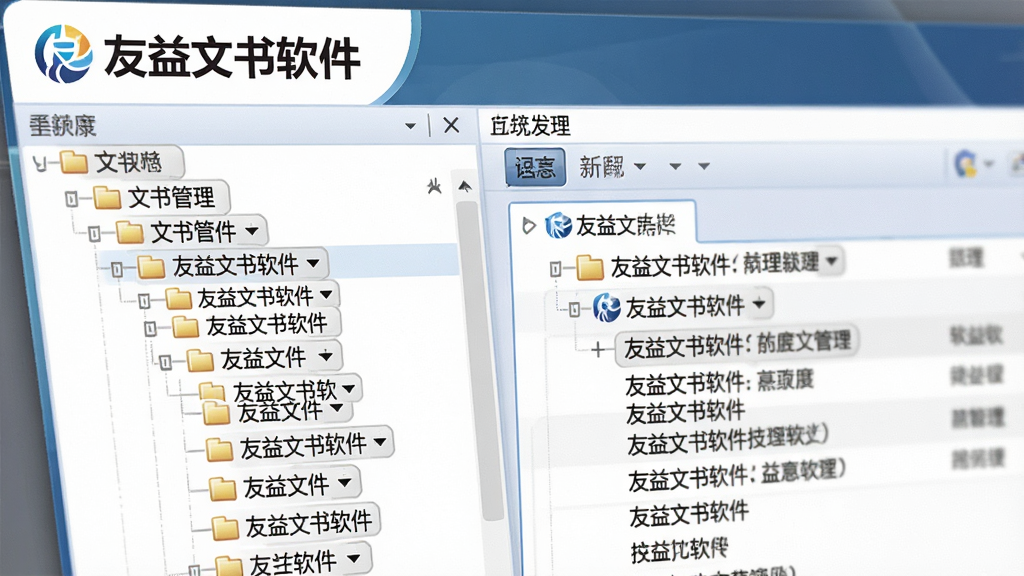Viewport: 1024px width, 576px height.
Task: Collapse the 文书管理 node expander
Action: coord(72,199)
